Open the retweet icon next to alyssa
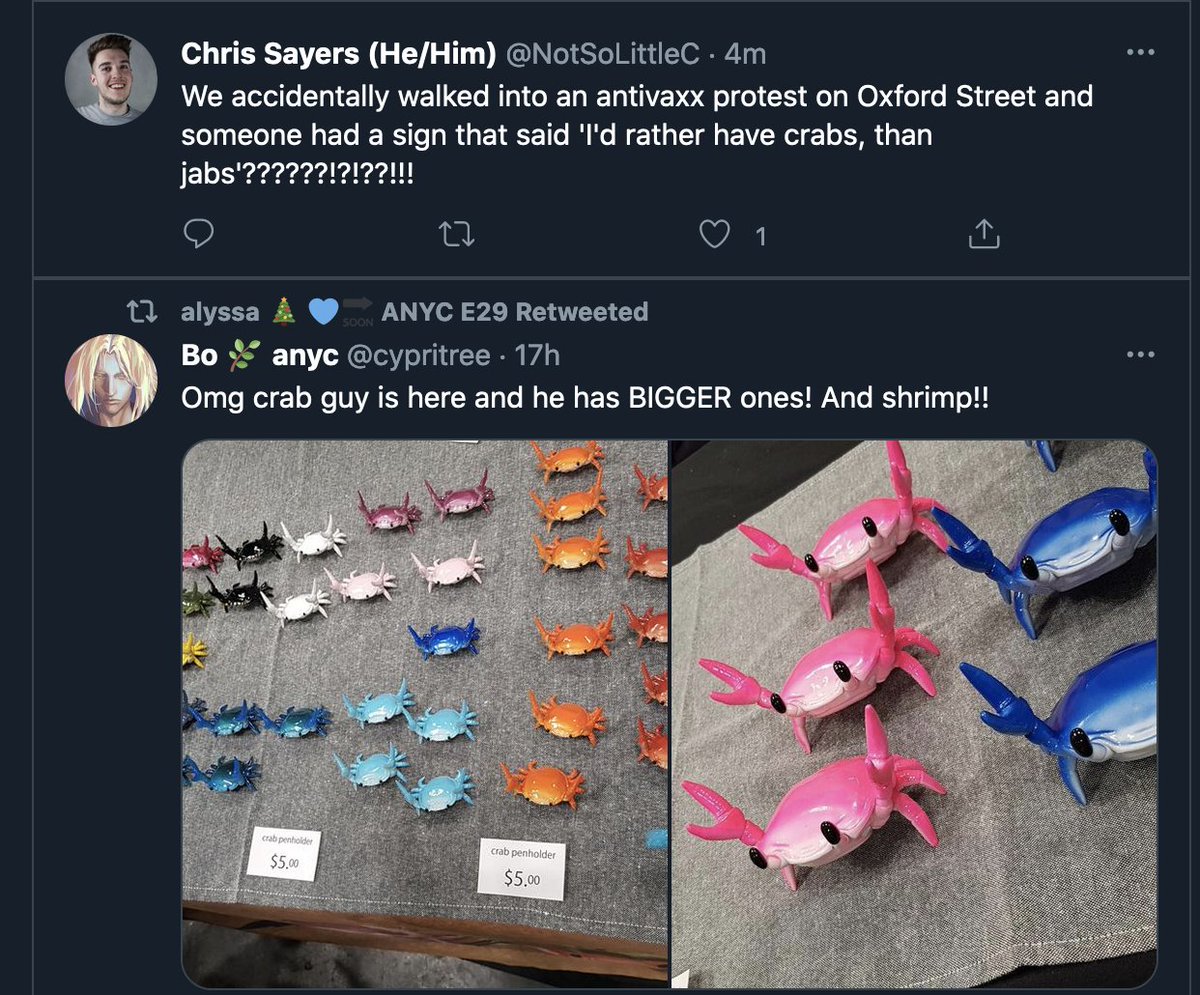Viewport: 1200px width, 995px height. click(145, 312)
